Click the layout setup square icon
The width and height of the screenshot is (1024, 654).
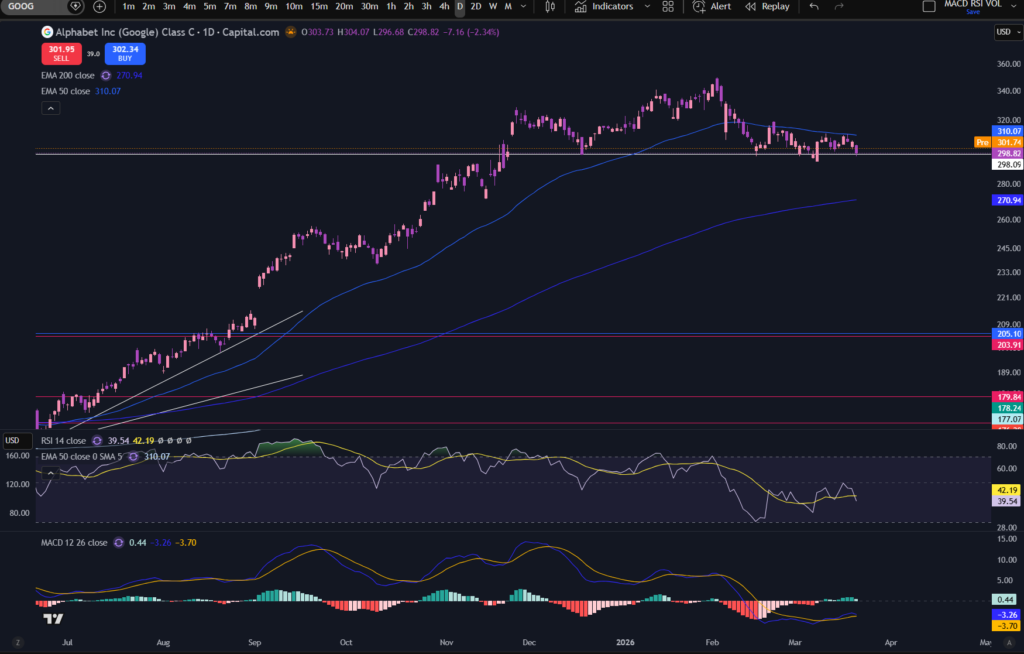pyautogui.click(x=929, y=7)
